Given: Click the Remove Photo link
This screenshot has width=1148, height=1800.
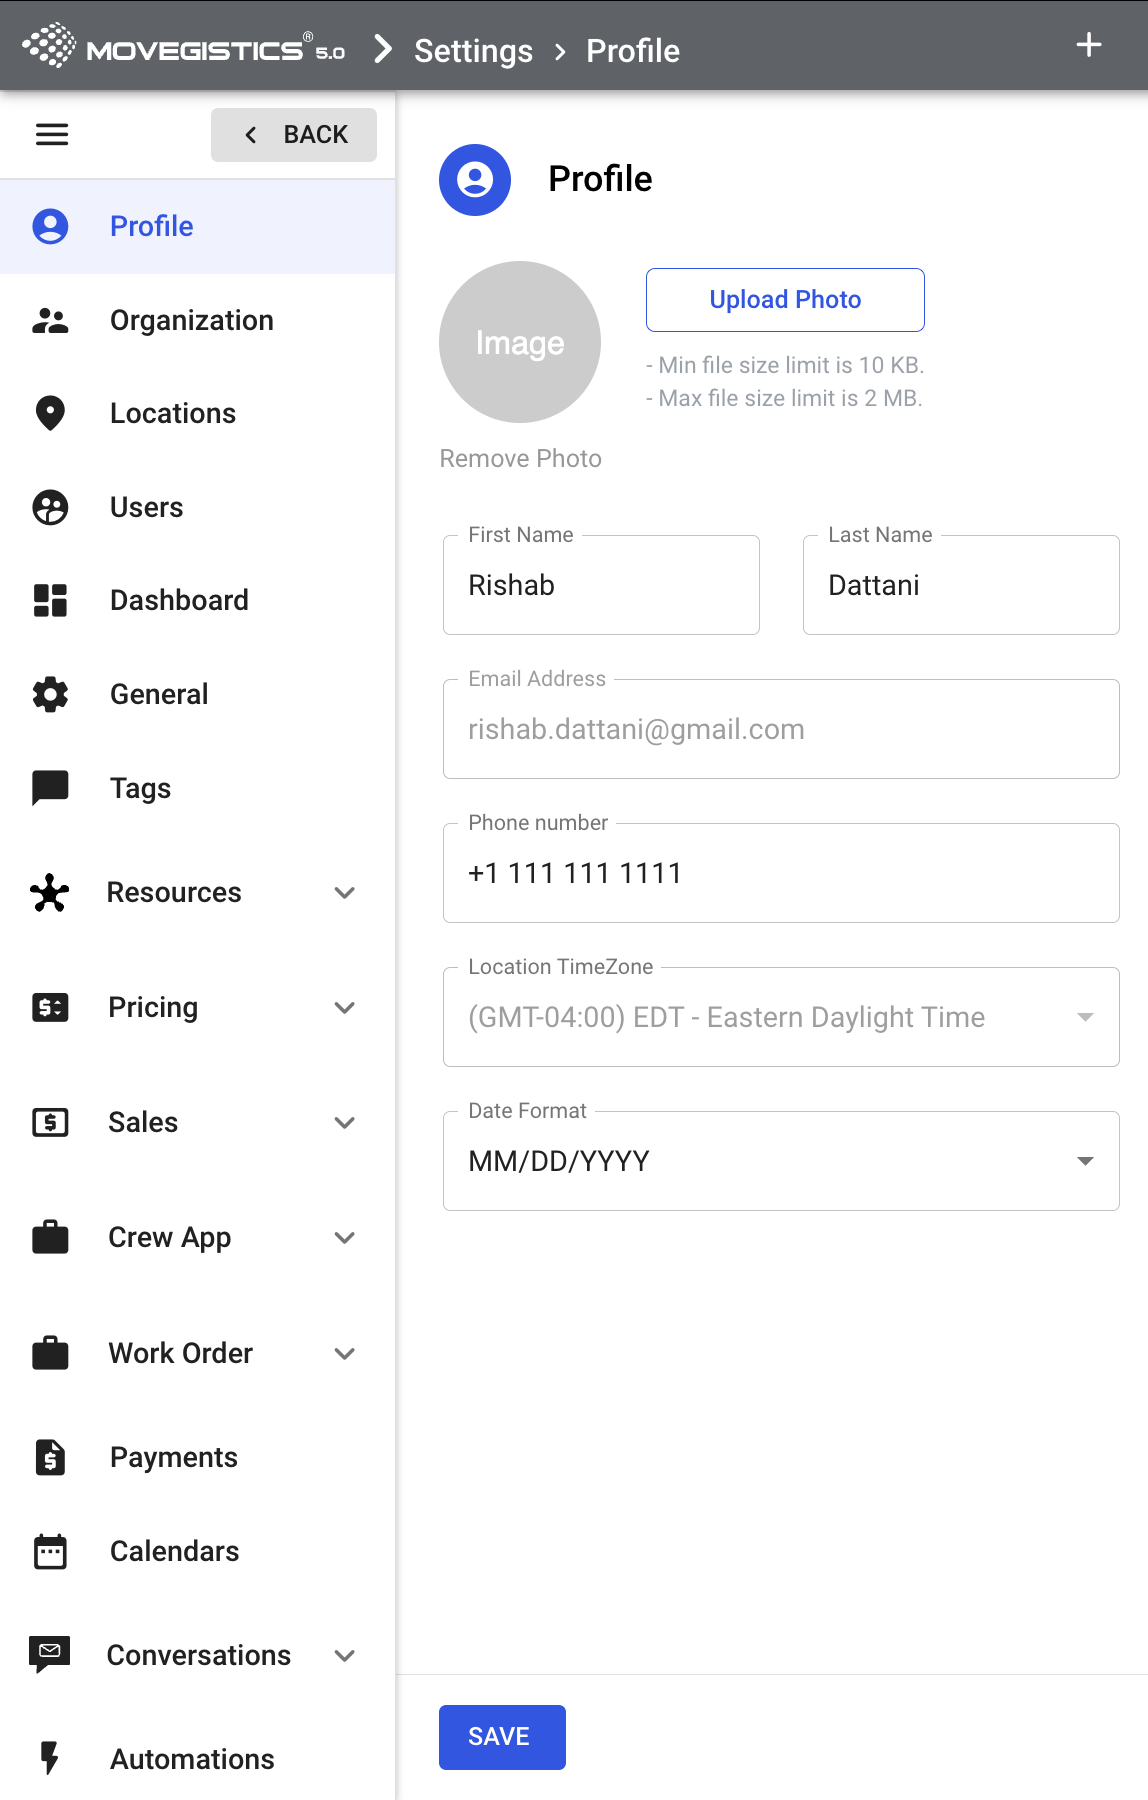Looking at the screenshot, I should pyautogui.click(x=520, y=458).
